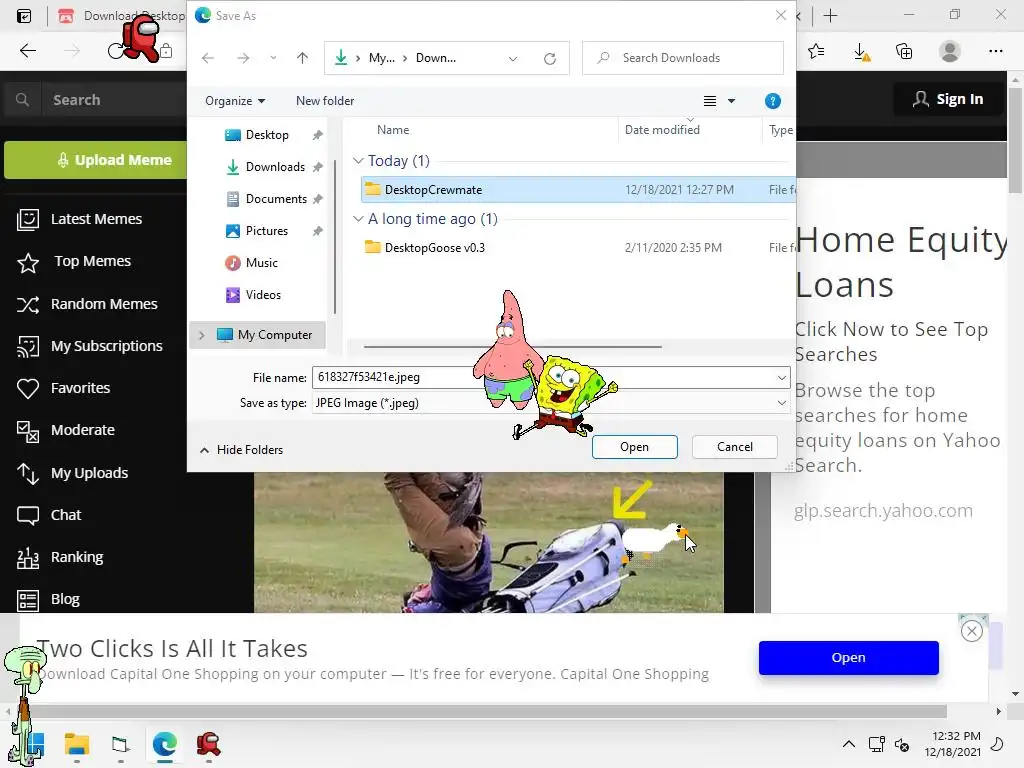Go forward in Save As dialog
Screen dimensions: 1024x768
pos(243,58)
